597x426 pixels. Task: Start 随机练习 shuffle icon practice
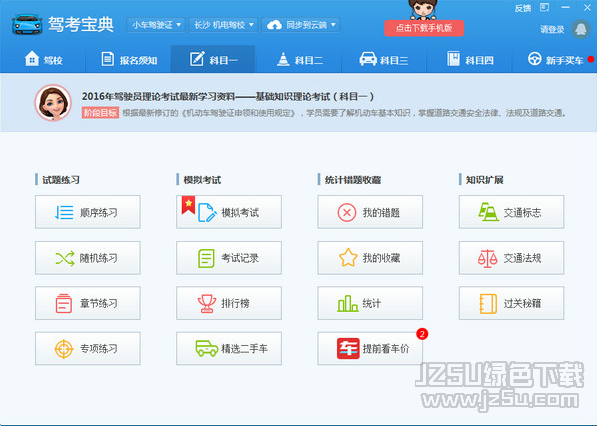coord(64,258)
